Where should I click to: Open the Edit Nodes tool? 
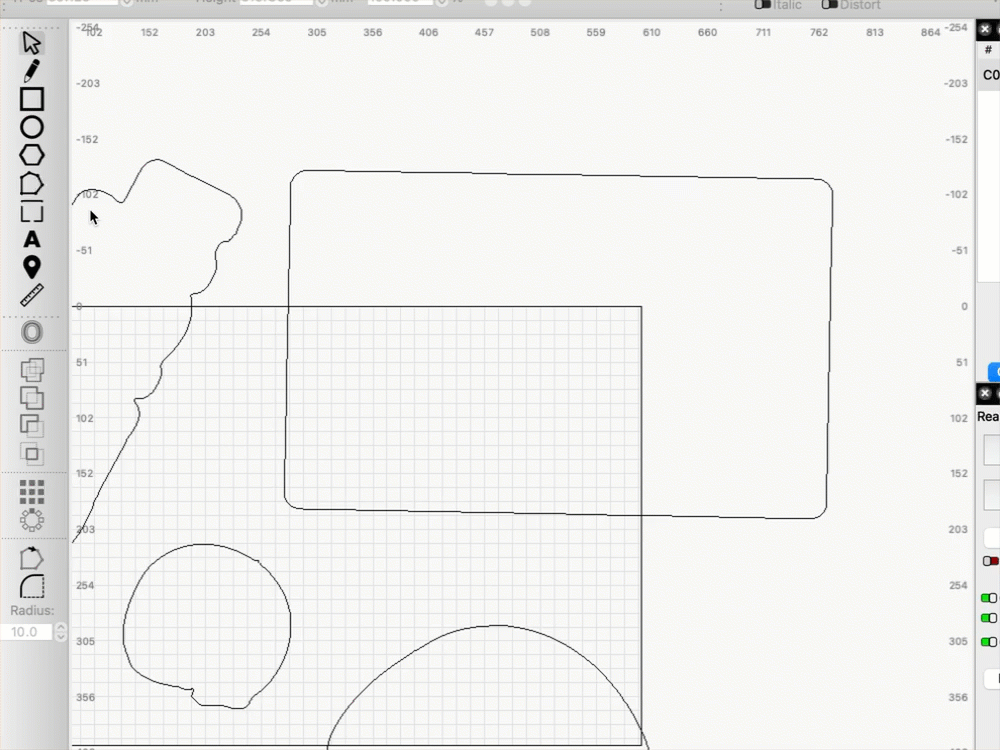(x=31, y=184)
